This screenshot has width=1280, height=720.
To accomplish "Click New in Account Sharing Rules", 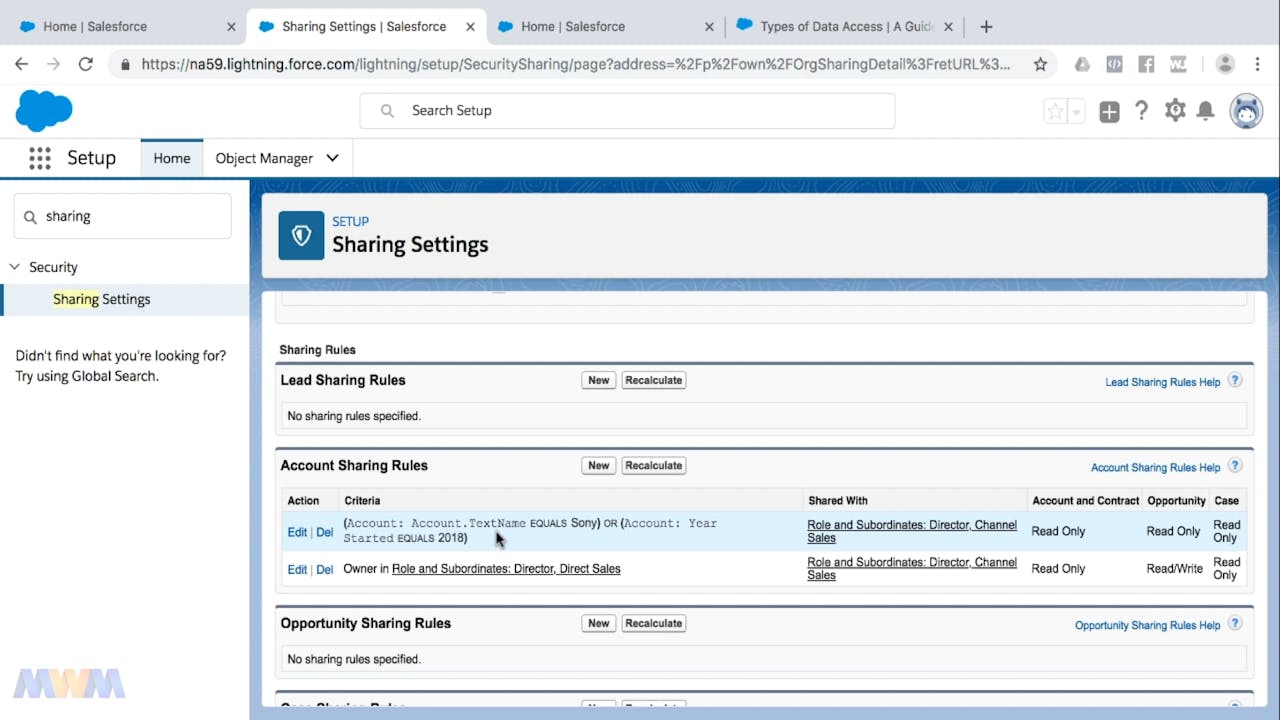I will [x=598, y=465].
